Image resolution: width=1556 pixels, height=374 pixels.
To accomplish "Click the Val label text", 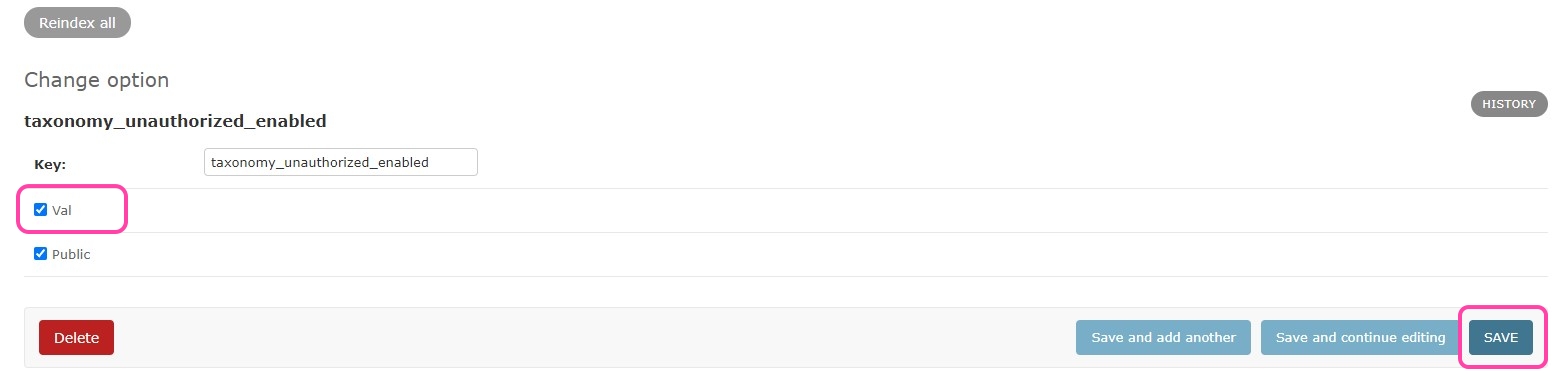I will (61, 211).
